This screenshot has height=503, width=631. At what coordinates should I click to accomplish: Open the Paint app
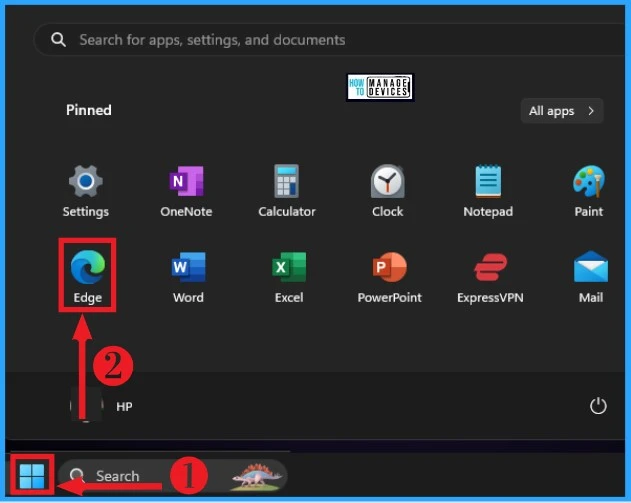[588, 191]
